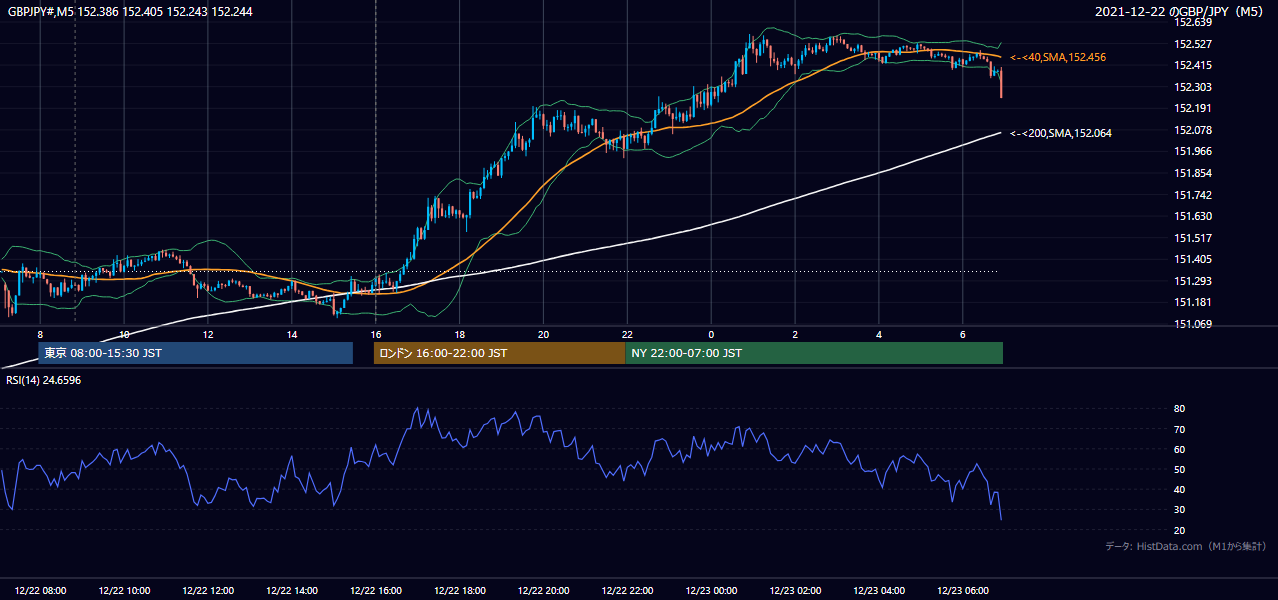This screenshot has height=600, width=1278.
Task: Select the 200 SMA 152.064 label
Action: 1061,133
